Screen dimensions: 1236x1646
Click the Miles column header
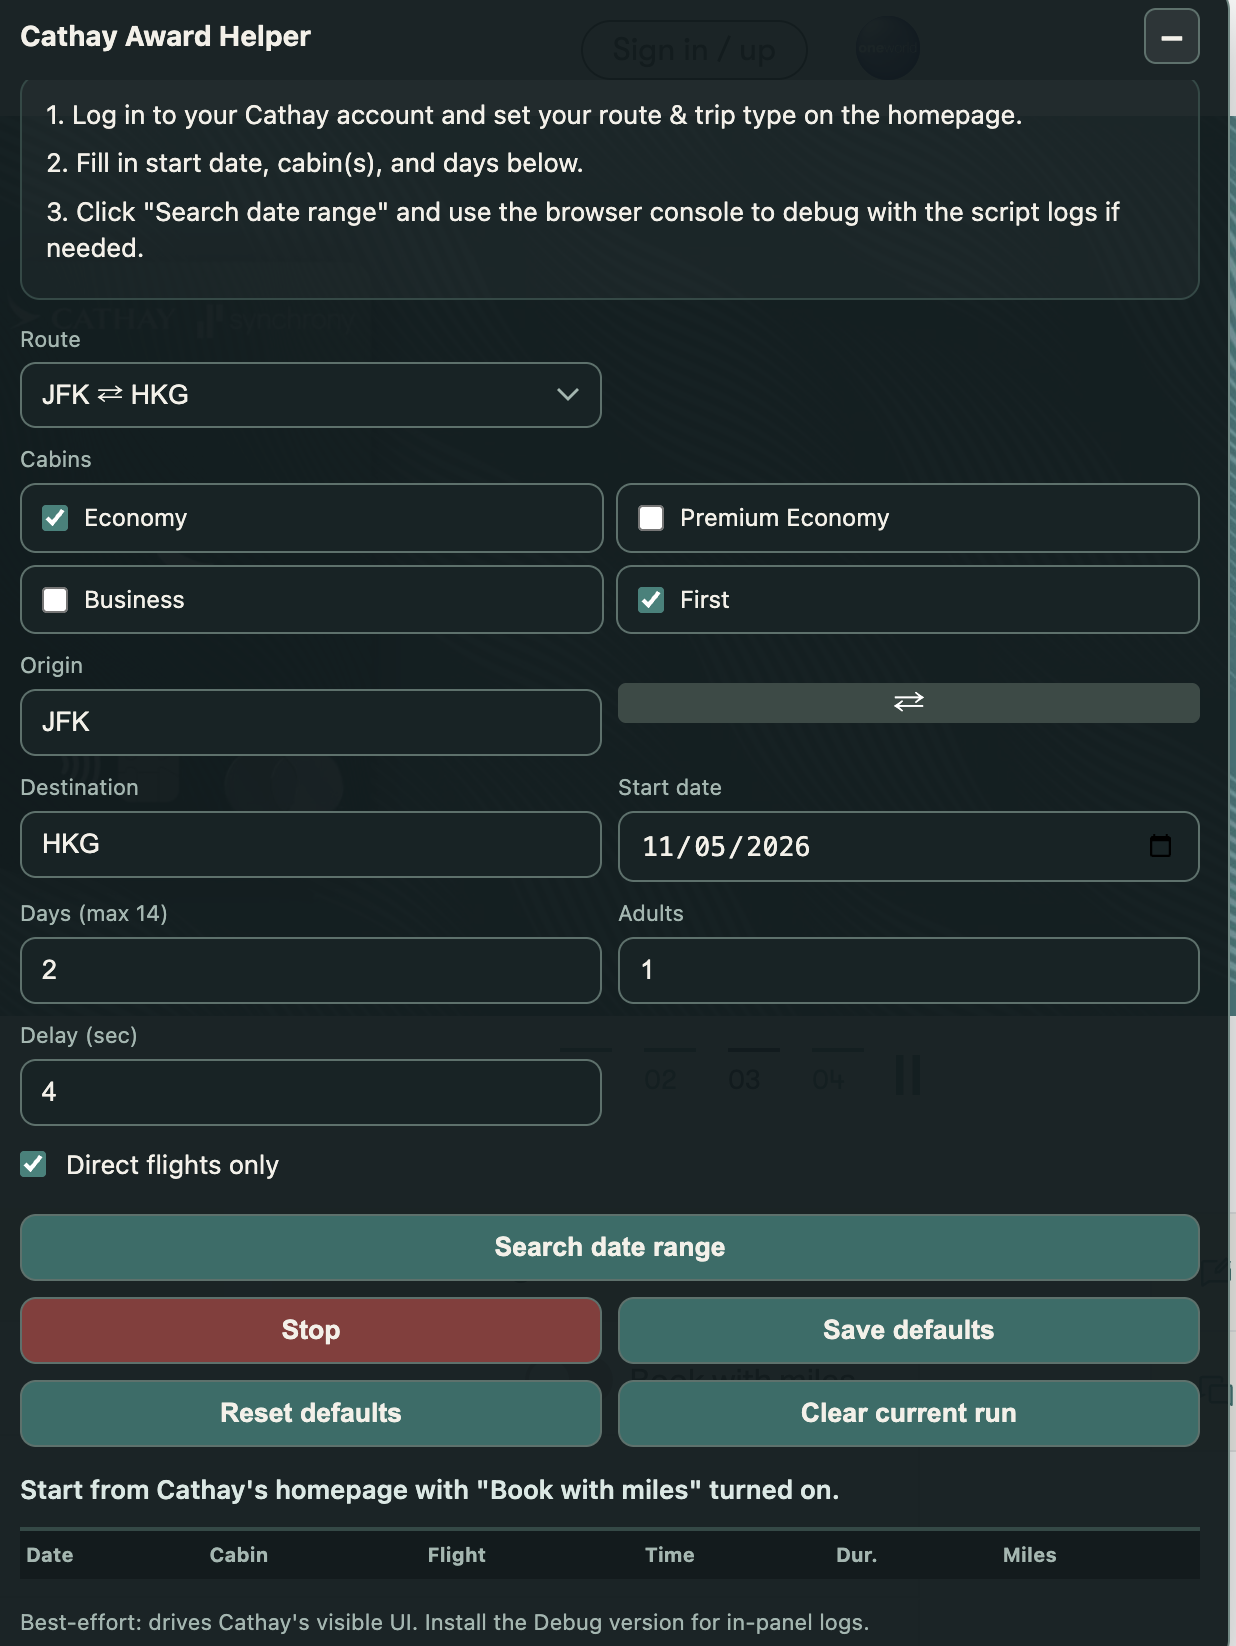click(1030, 1555)
